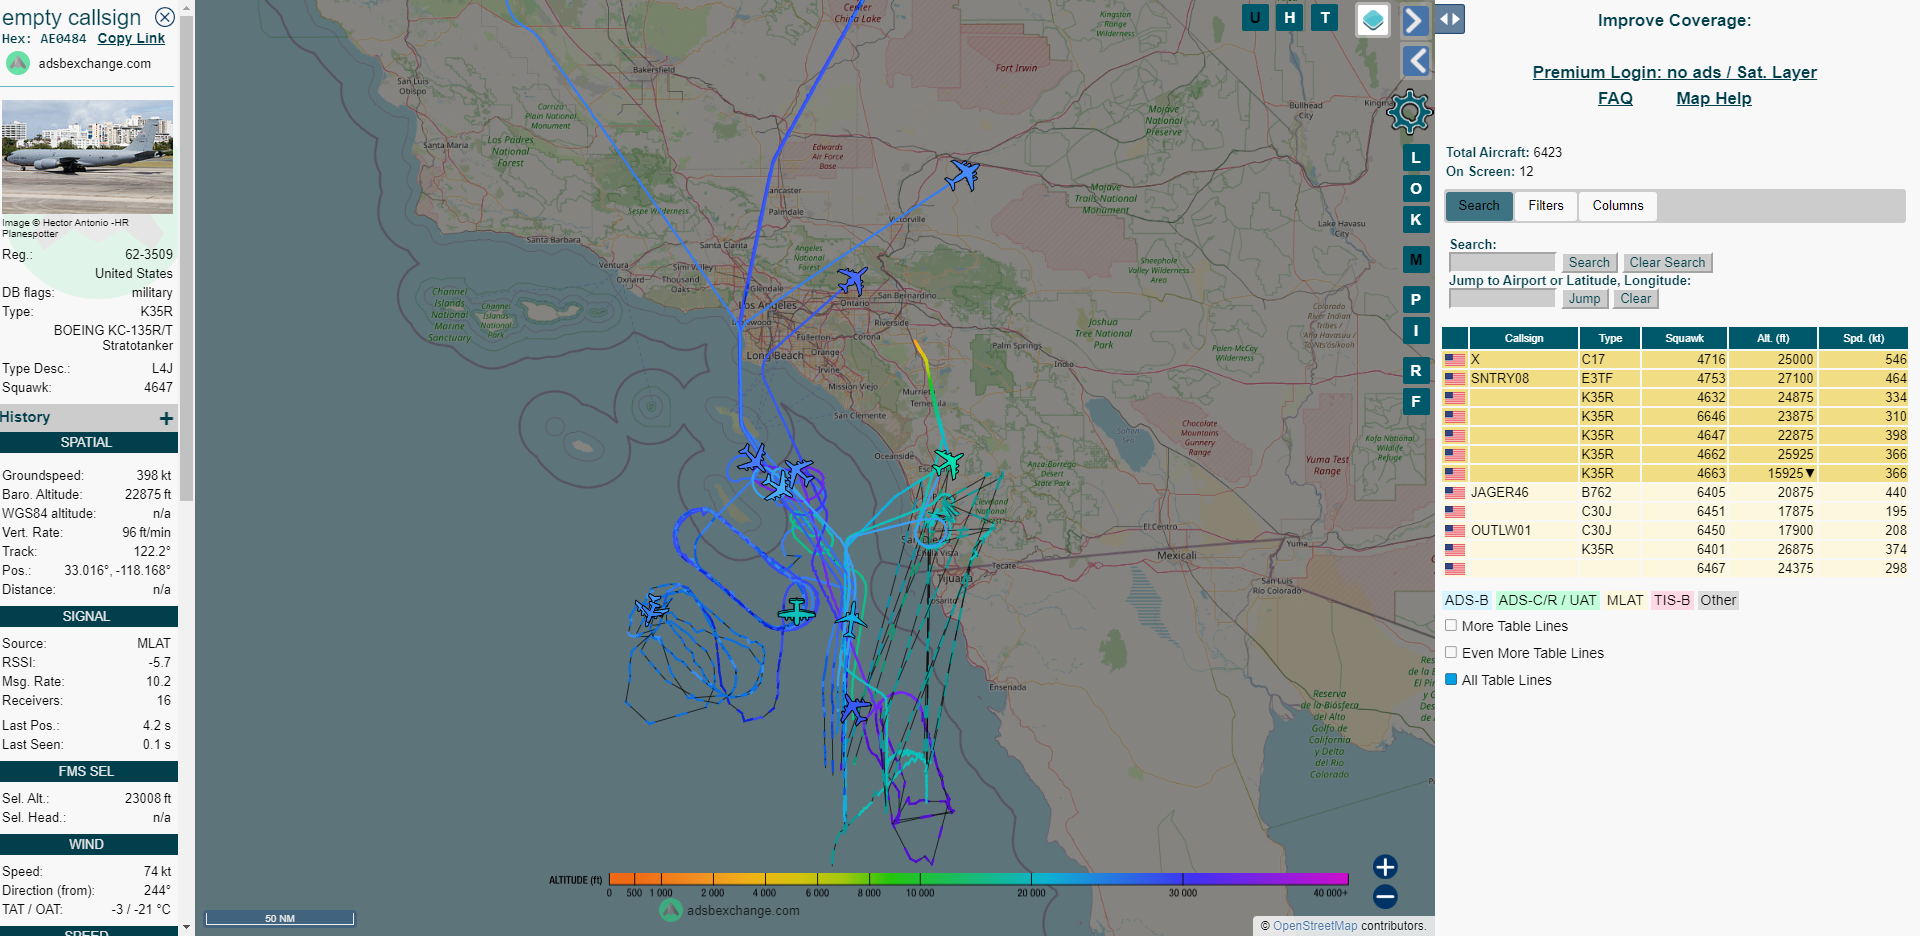This screenshot has width=1920, height=936.
Task: Copy link to this aircraft
Action: point(131,38)
